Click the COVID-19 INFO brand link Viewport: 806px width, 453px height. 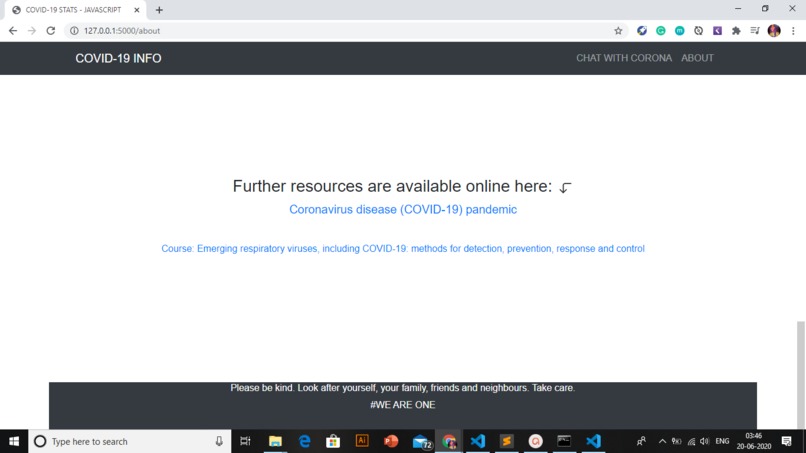pos(118,58)
